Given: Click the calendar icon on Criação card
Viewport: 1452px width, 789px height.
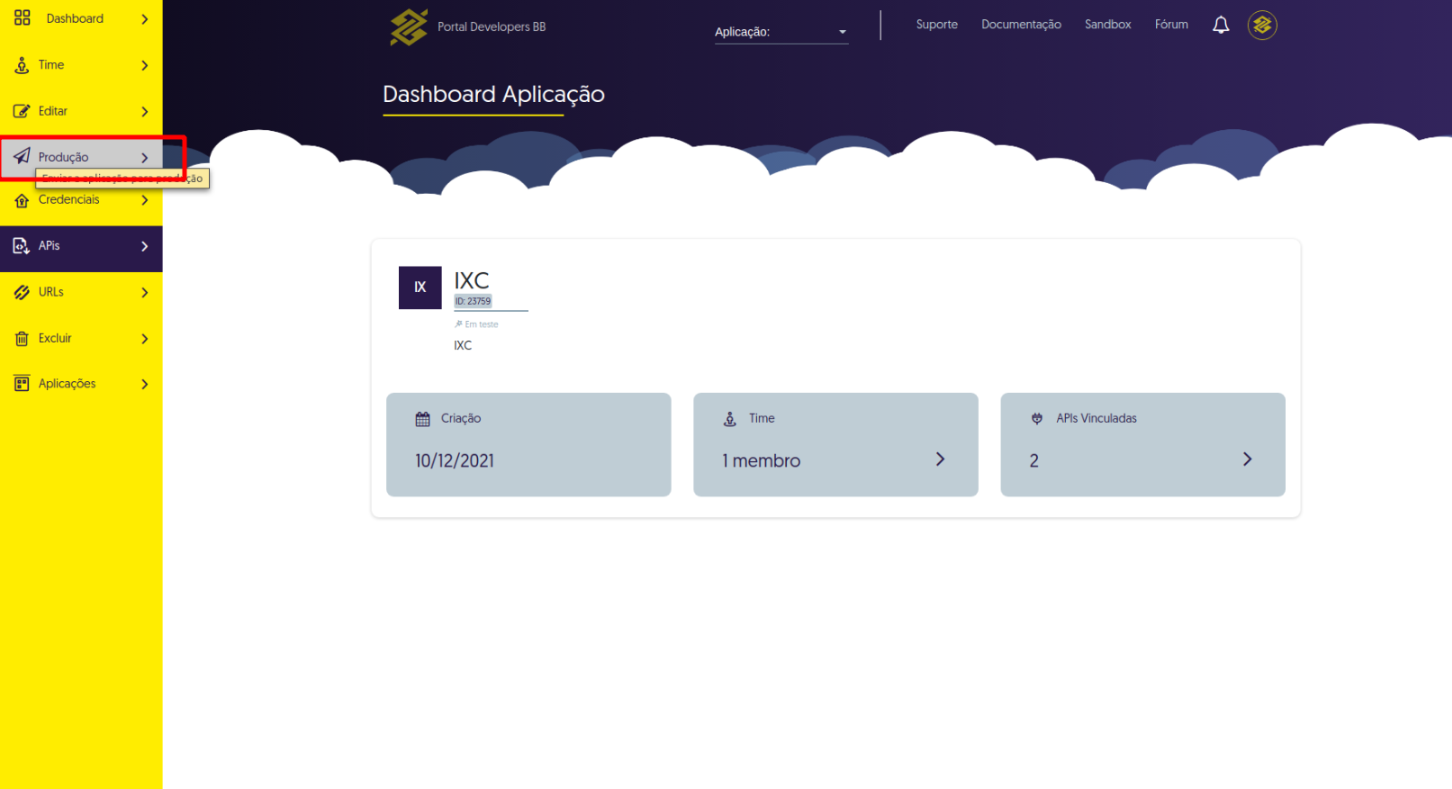Looking at the screenshot, I should coord(423,419).
